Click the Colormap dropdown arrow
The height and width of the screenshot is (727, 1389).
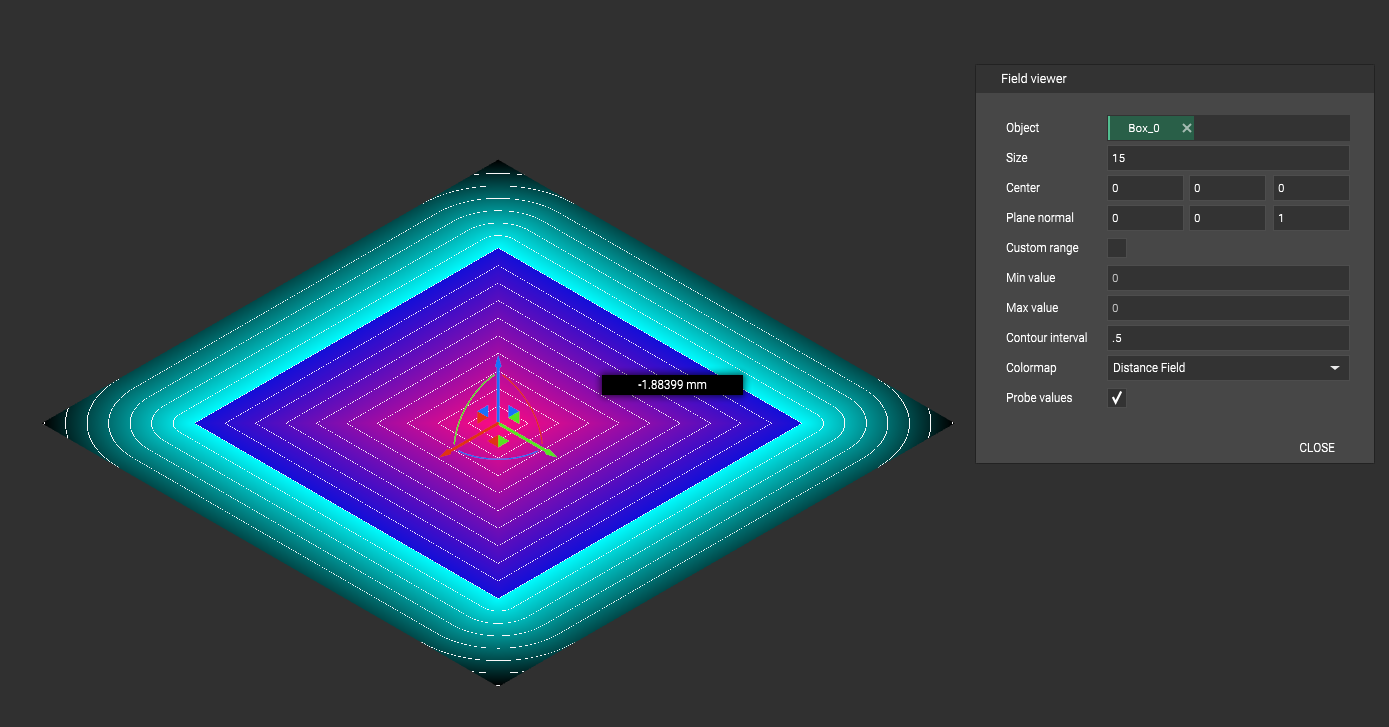click(x=1335, y=368)
